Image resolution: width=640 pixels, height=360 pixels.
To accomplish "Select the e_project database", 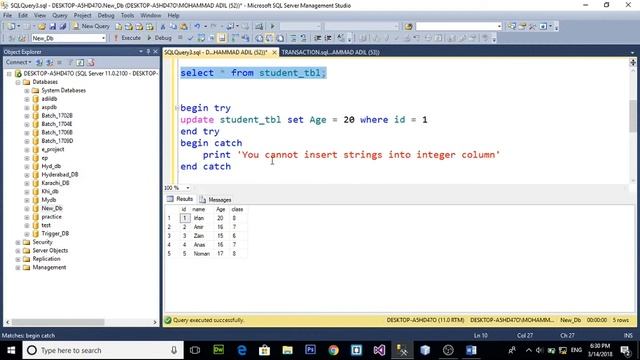I will point(53,149).
